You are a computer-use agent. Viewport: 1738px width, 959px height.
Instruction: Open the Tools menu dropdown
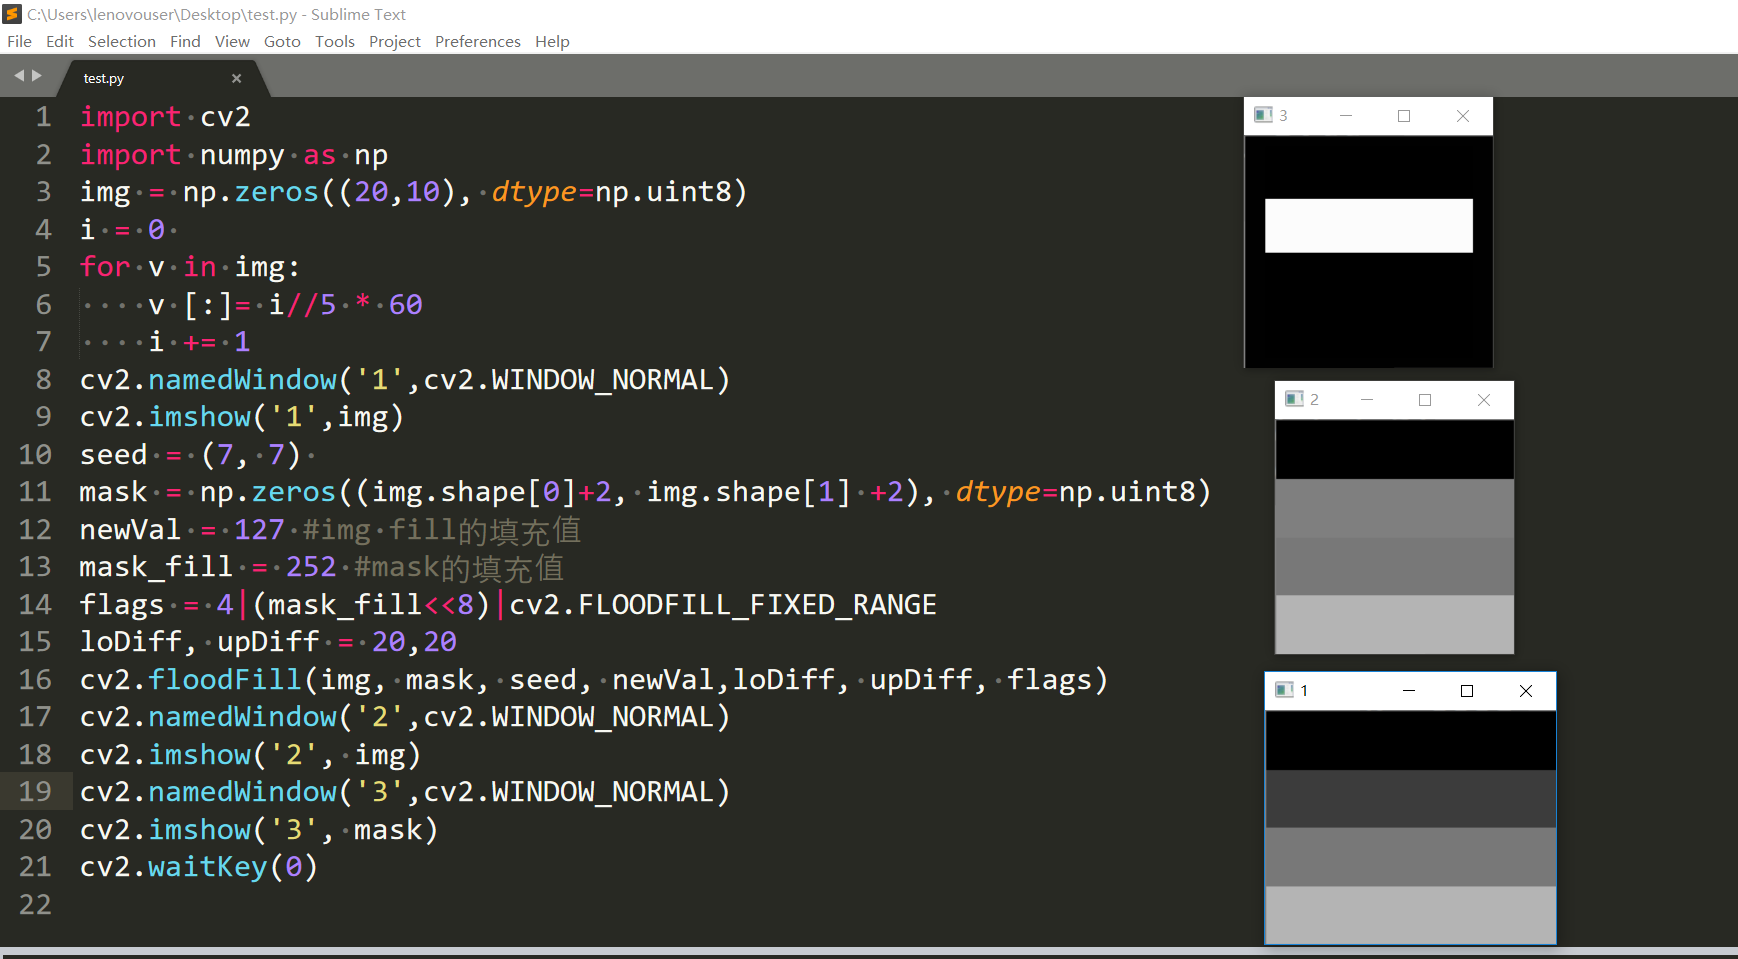[x=334, y=41]
